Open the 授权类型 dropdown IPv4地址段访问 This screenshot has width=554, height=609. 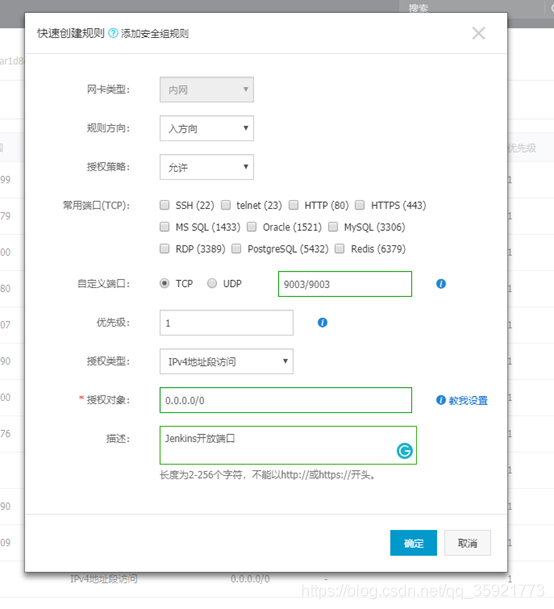click(226, 362)
